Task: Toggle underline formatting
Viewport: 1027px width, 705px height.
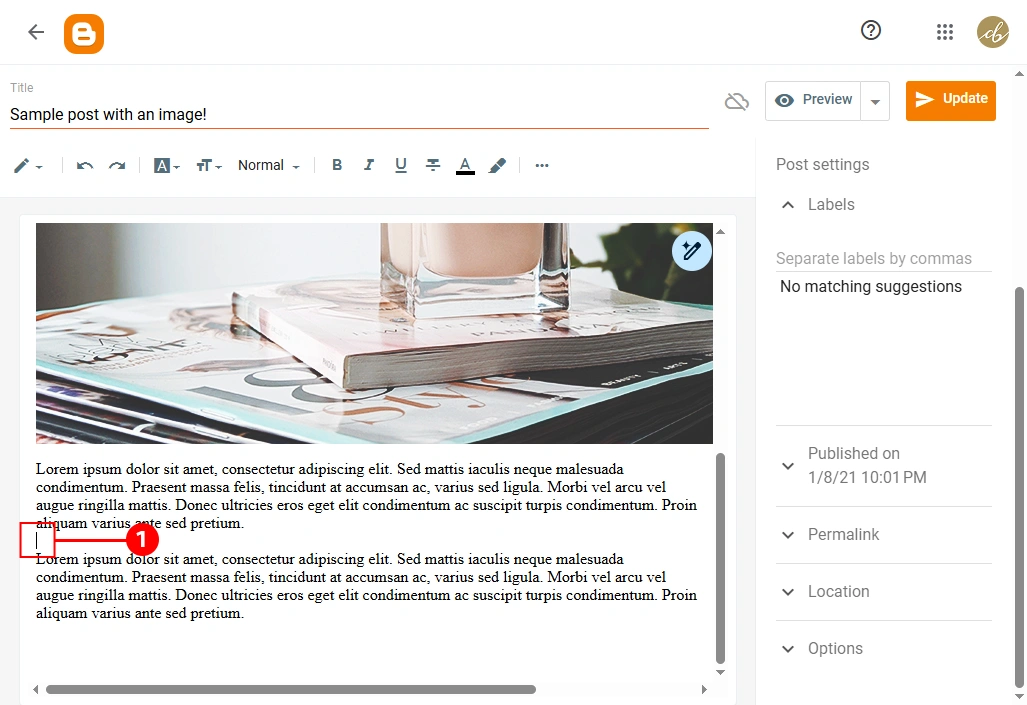Action: [401, 166]
